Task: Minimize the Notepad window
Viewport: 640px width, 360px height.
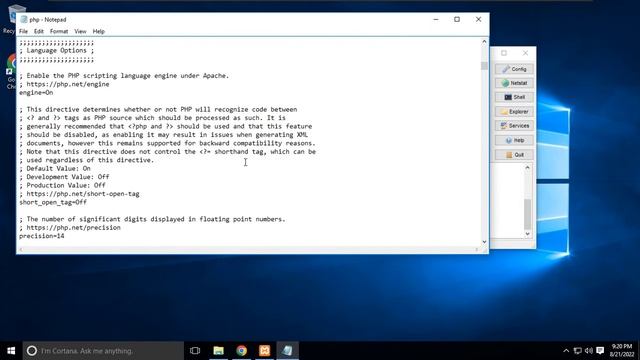Action: point(436,20)
